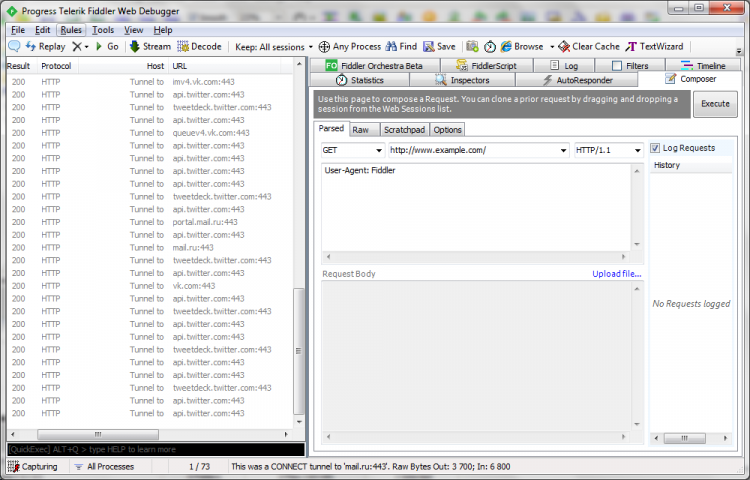
Task: Open Find sessions binoculars tool
Action: tap(401, 46)
